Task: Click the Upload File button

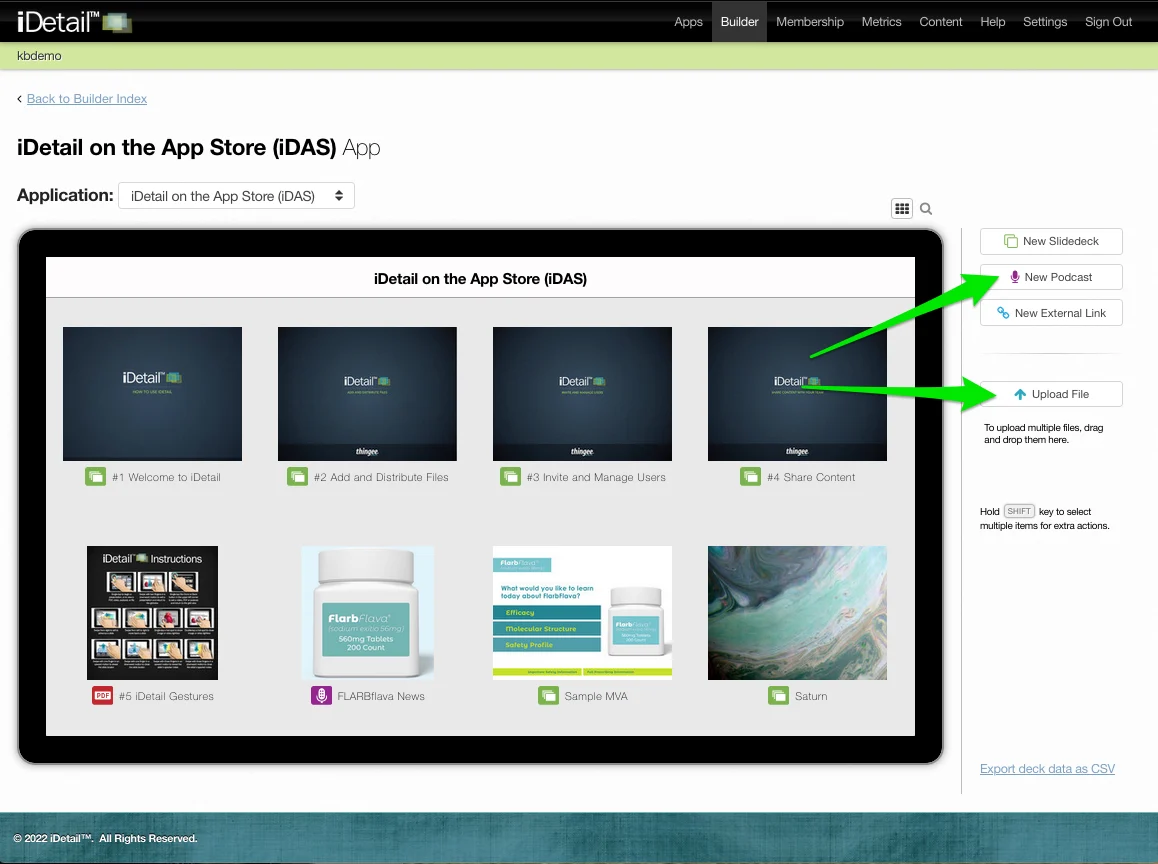Action: tap(1051, 394)
